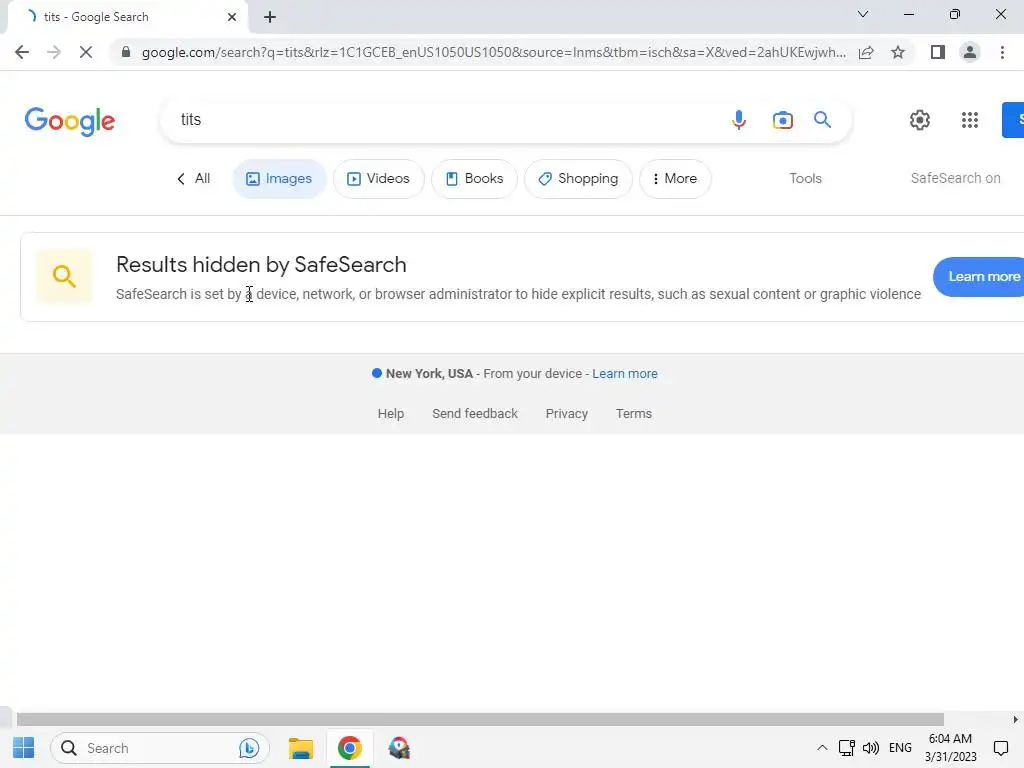Viewport: 1024px width, 768px height.
Task: Open the notification center icon
Action: 1000,748
